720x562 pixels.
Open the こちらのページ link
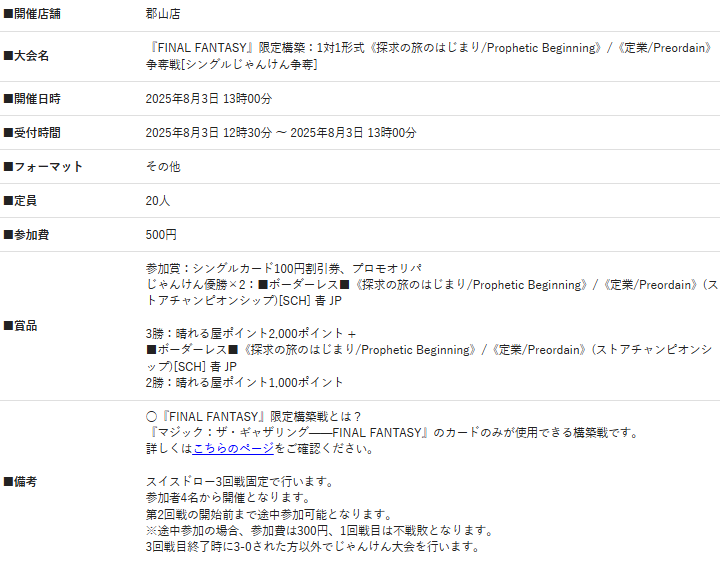[233, 449]
